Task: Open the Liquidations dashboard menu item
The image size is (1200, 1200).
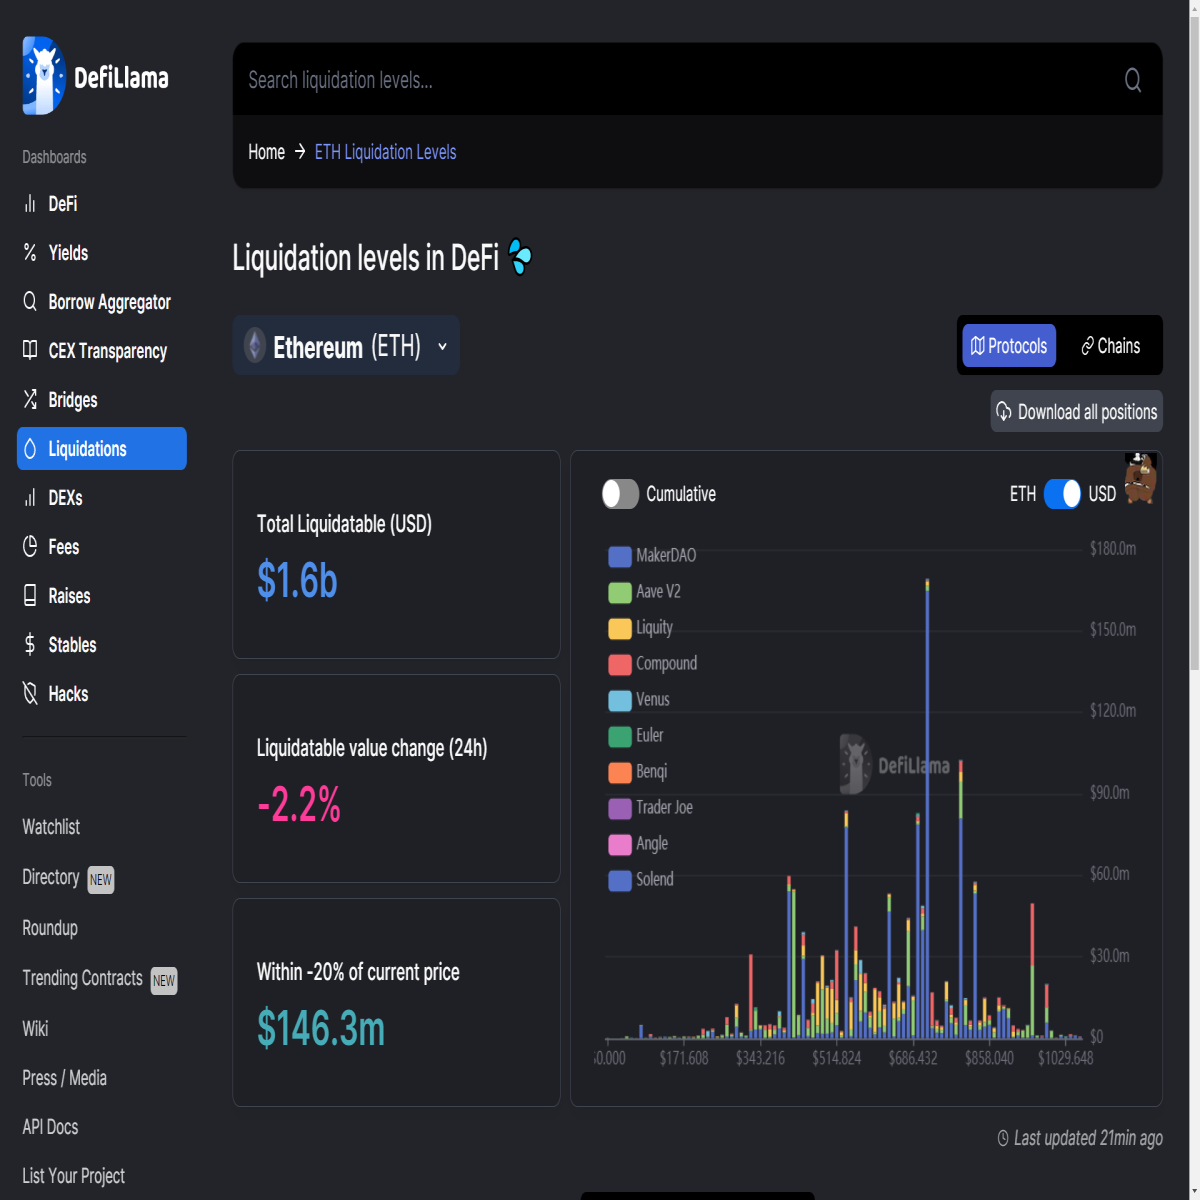Action: [x=102, y=449]
